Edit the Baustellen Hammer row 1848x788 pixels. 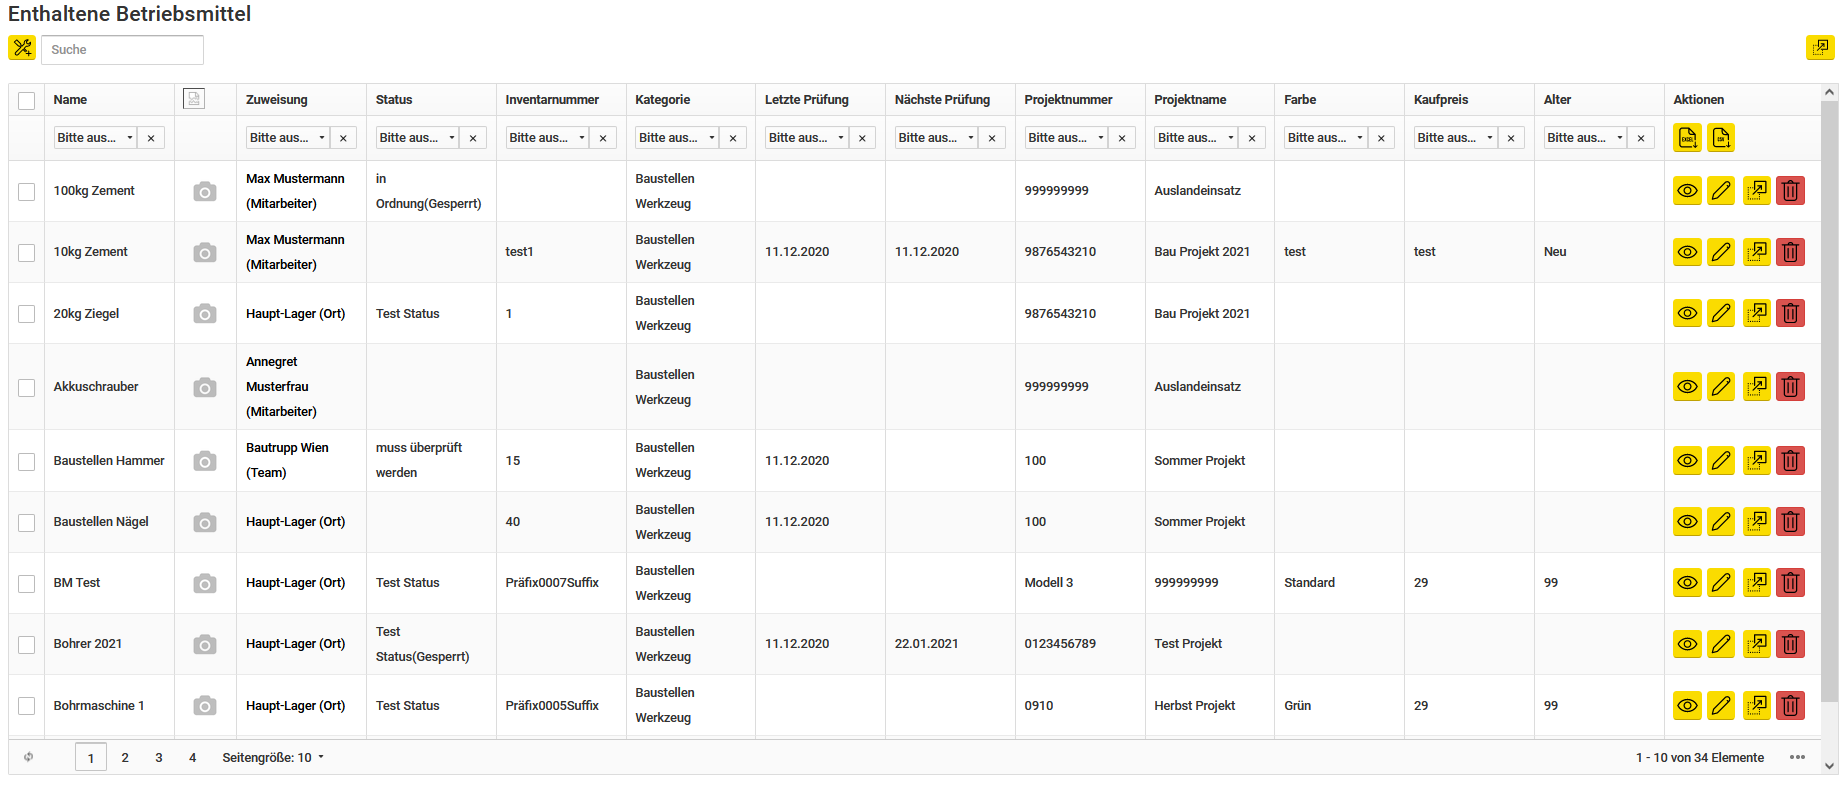point(1721,460)
